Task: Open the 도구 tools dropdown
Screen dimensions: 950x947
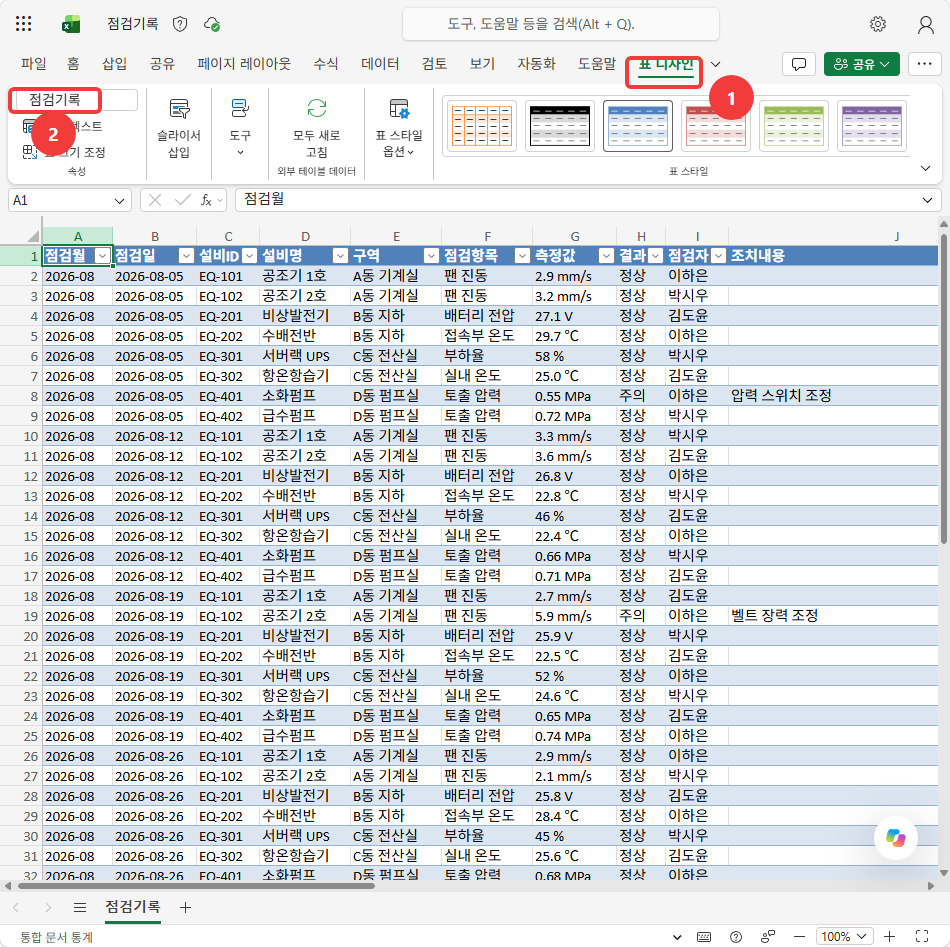Action: click(x=240, y=127)
